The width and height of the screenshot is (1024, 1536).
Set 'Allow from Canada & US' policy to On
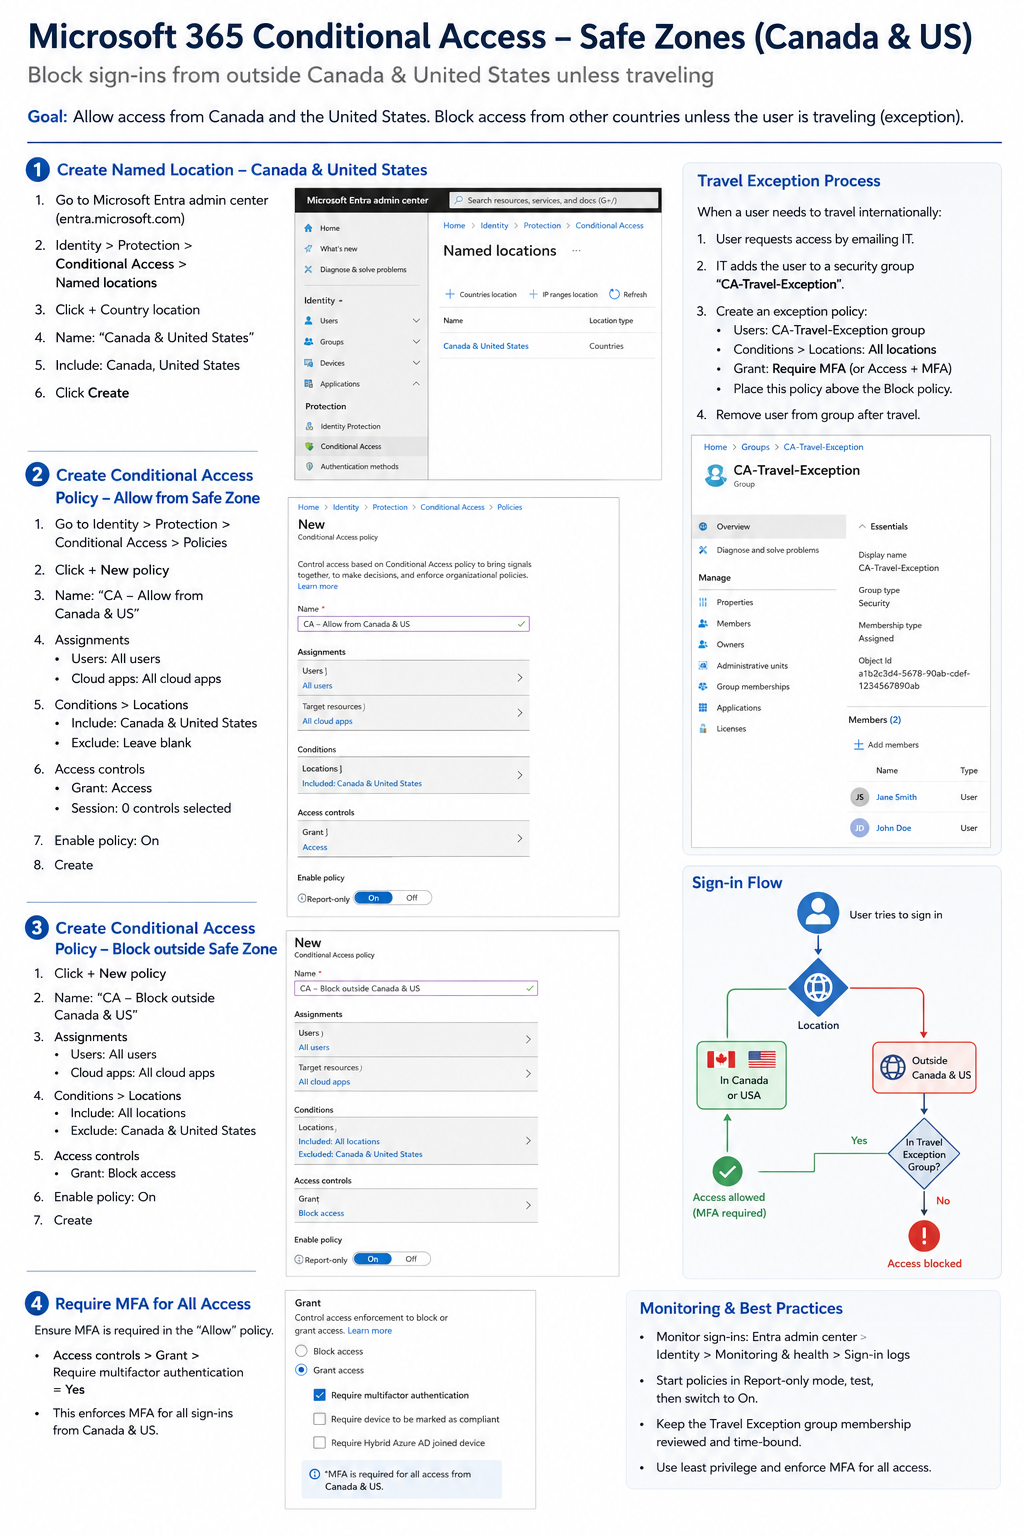[373, 898]
